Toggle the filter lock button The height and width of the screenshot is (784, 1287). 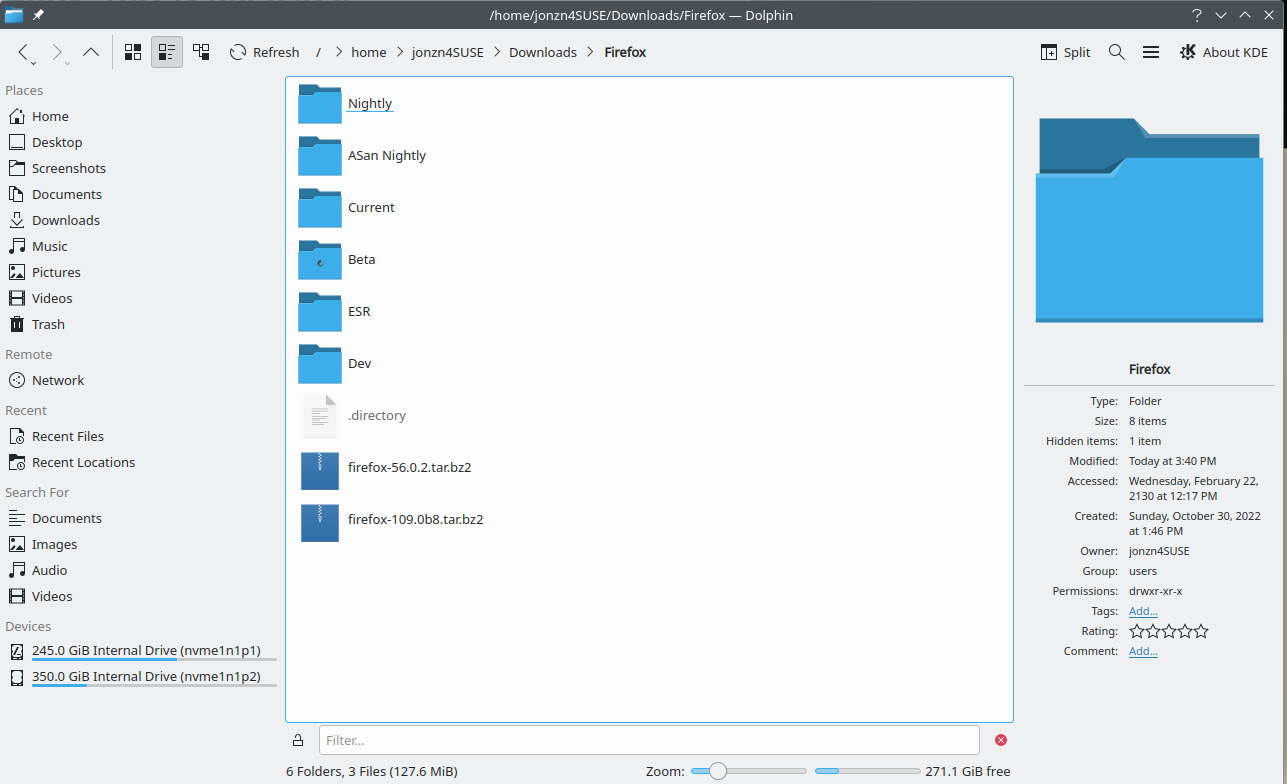click(298, 740)
